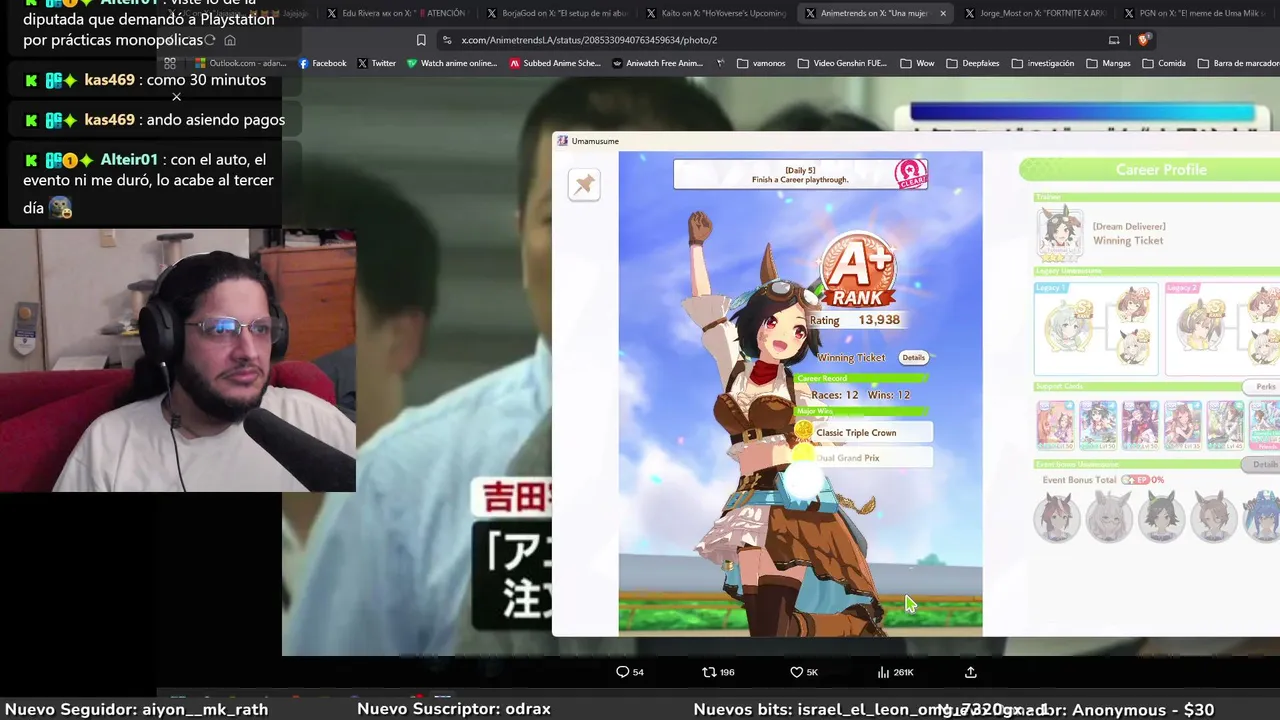Click the share icon under the photo
The width and height of the screenshot is (1280, 720).
point(970,672)
